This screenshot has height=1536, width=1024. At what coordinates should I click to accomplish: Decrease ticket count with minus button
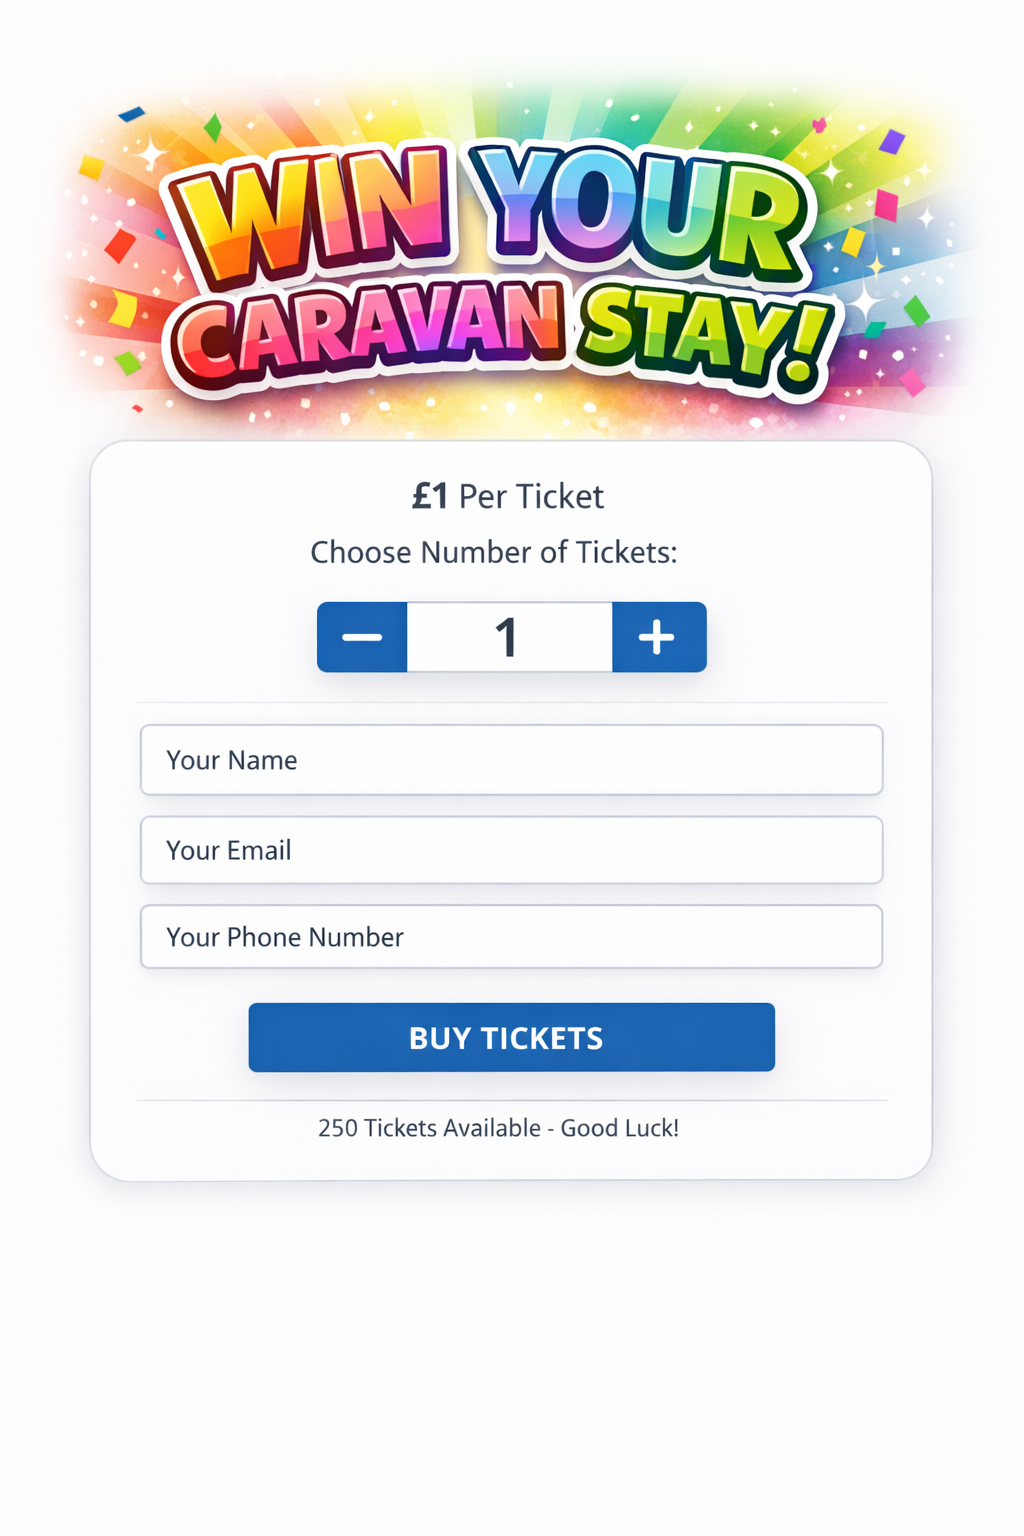(362, 637)
